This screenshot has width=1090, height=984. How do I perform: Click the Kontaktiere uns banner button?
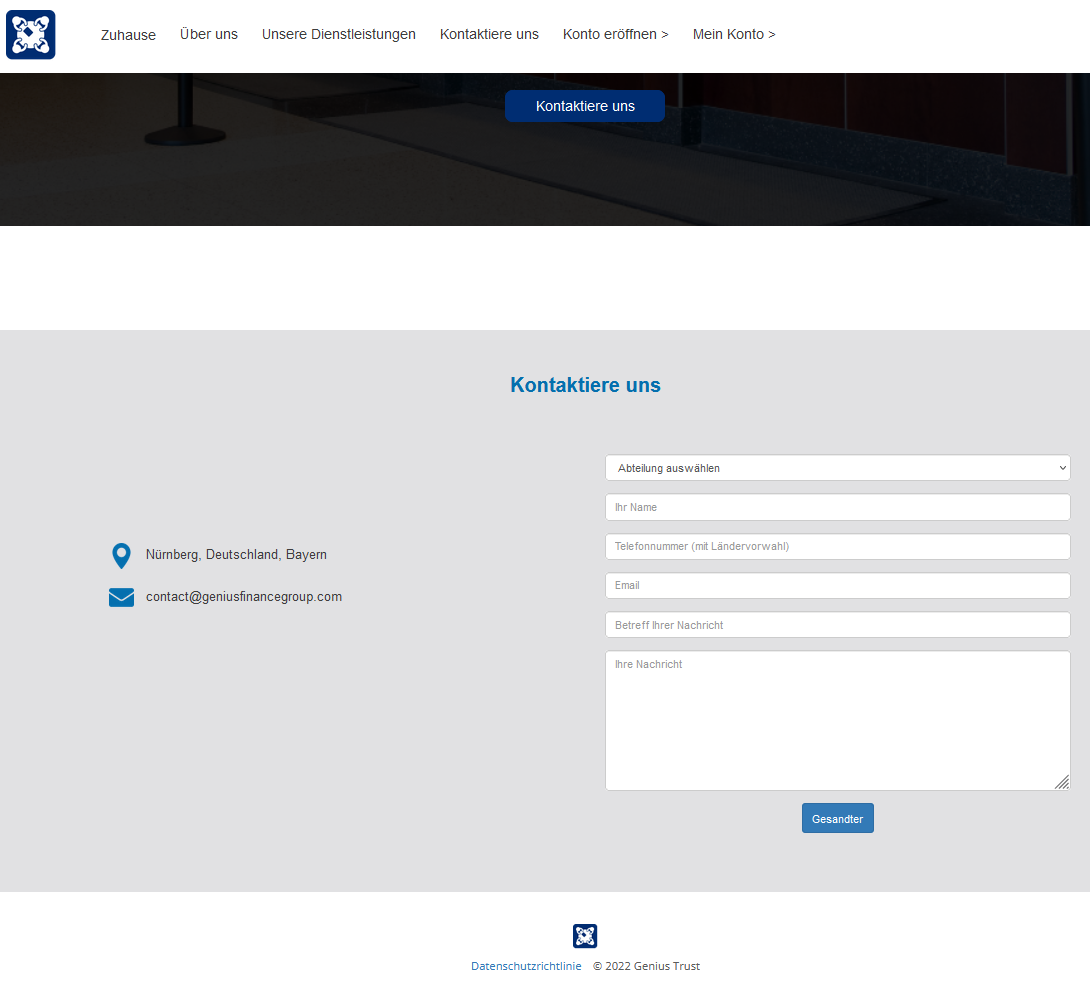(585, 106)
